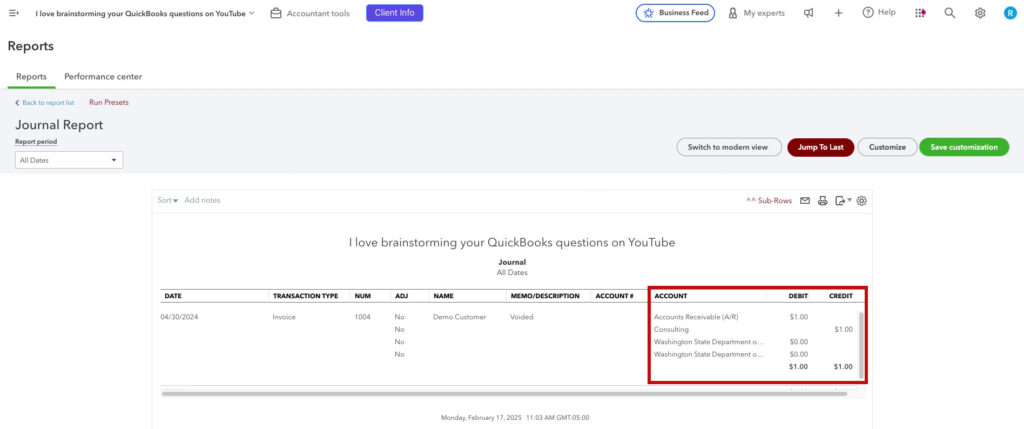Click the plus Create icon
The height and width of the screenshot is (429, 1024).
point(839,13)
